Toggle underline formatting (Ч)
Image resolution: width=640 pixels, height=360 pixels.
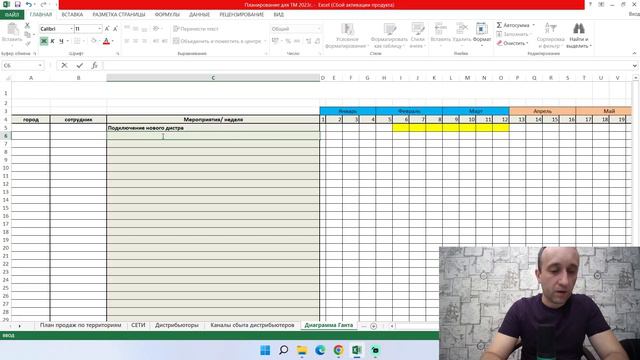point(61,41)
